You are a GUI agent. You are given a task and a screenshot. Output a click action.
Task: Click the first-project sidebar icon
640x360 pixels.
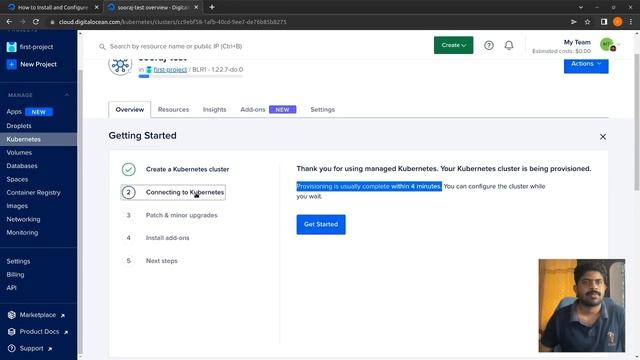11,47
